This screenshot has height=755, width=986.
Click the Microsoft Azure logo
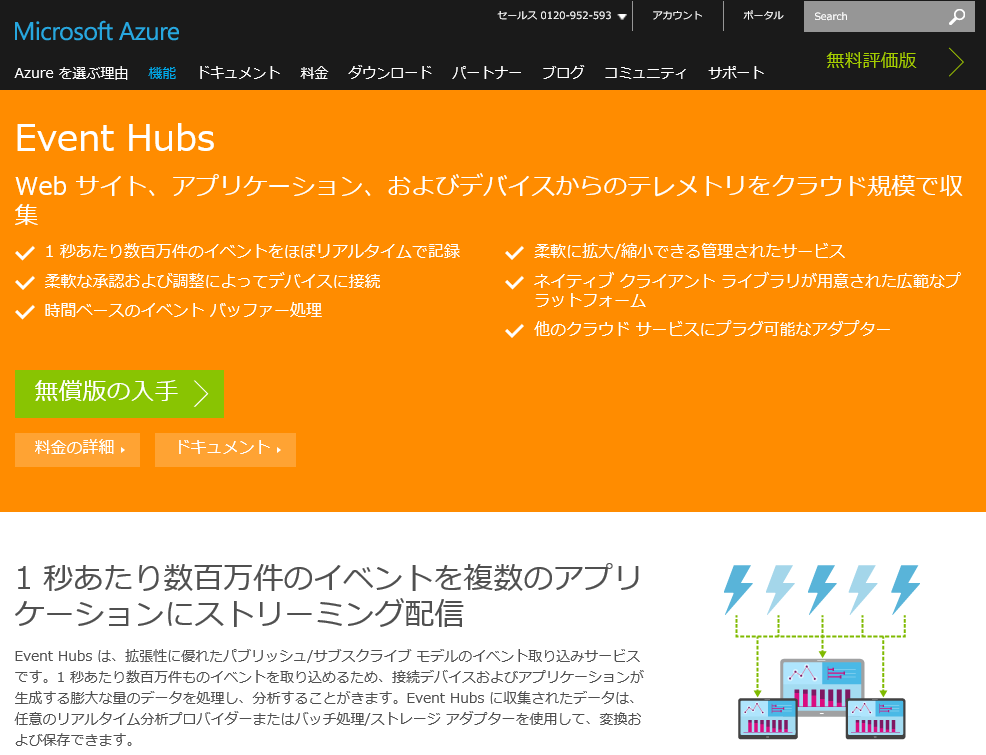(x=96, y=31)
